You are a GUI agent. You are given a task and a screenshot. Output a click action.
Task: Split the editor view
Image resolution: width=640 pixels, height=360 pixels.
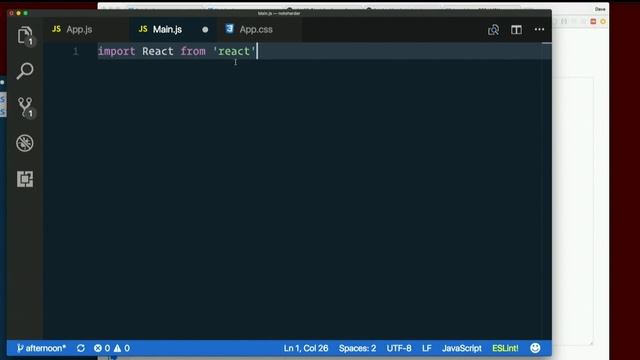coord(516,29)
